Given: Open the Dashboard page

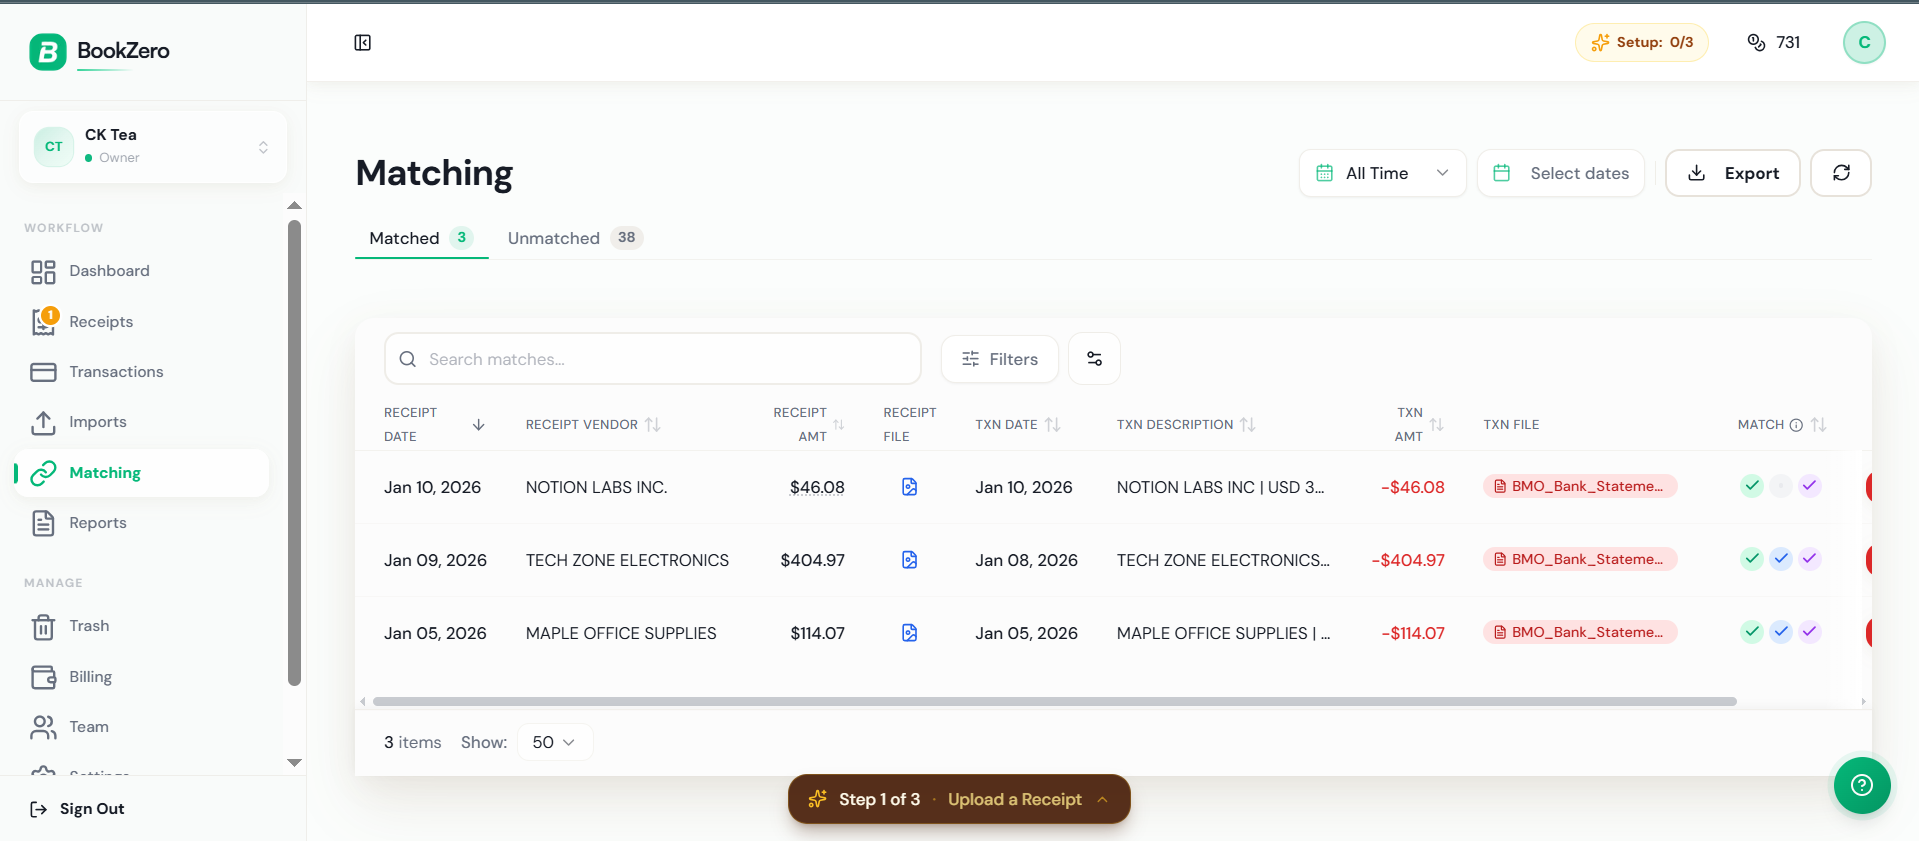Looking at the screenshot, I should click(x=142, y=271).
